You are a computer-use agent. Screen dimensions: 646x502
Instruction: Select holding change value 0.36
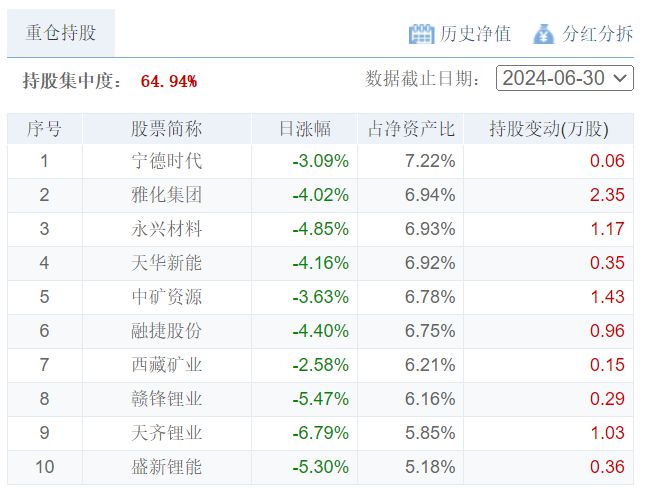tap(607, 467)
